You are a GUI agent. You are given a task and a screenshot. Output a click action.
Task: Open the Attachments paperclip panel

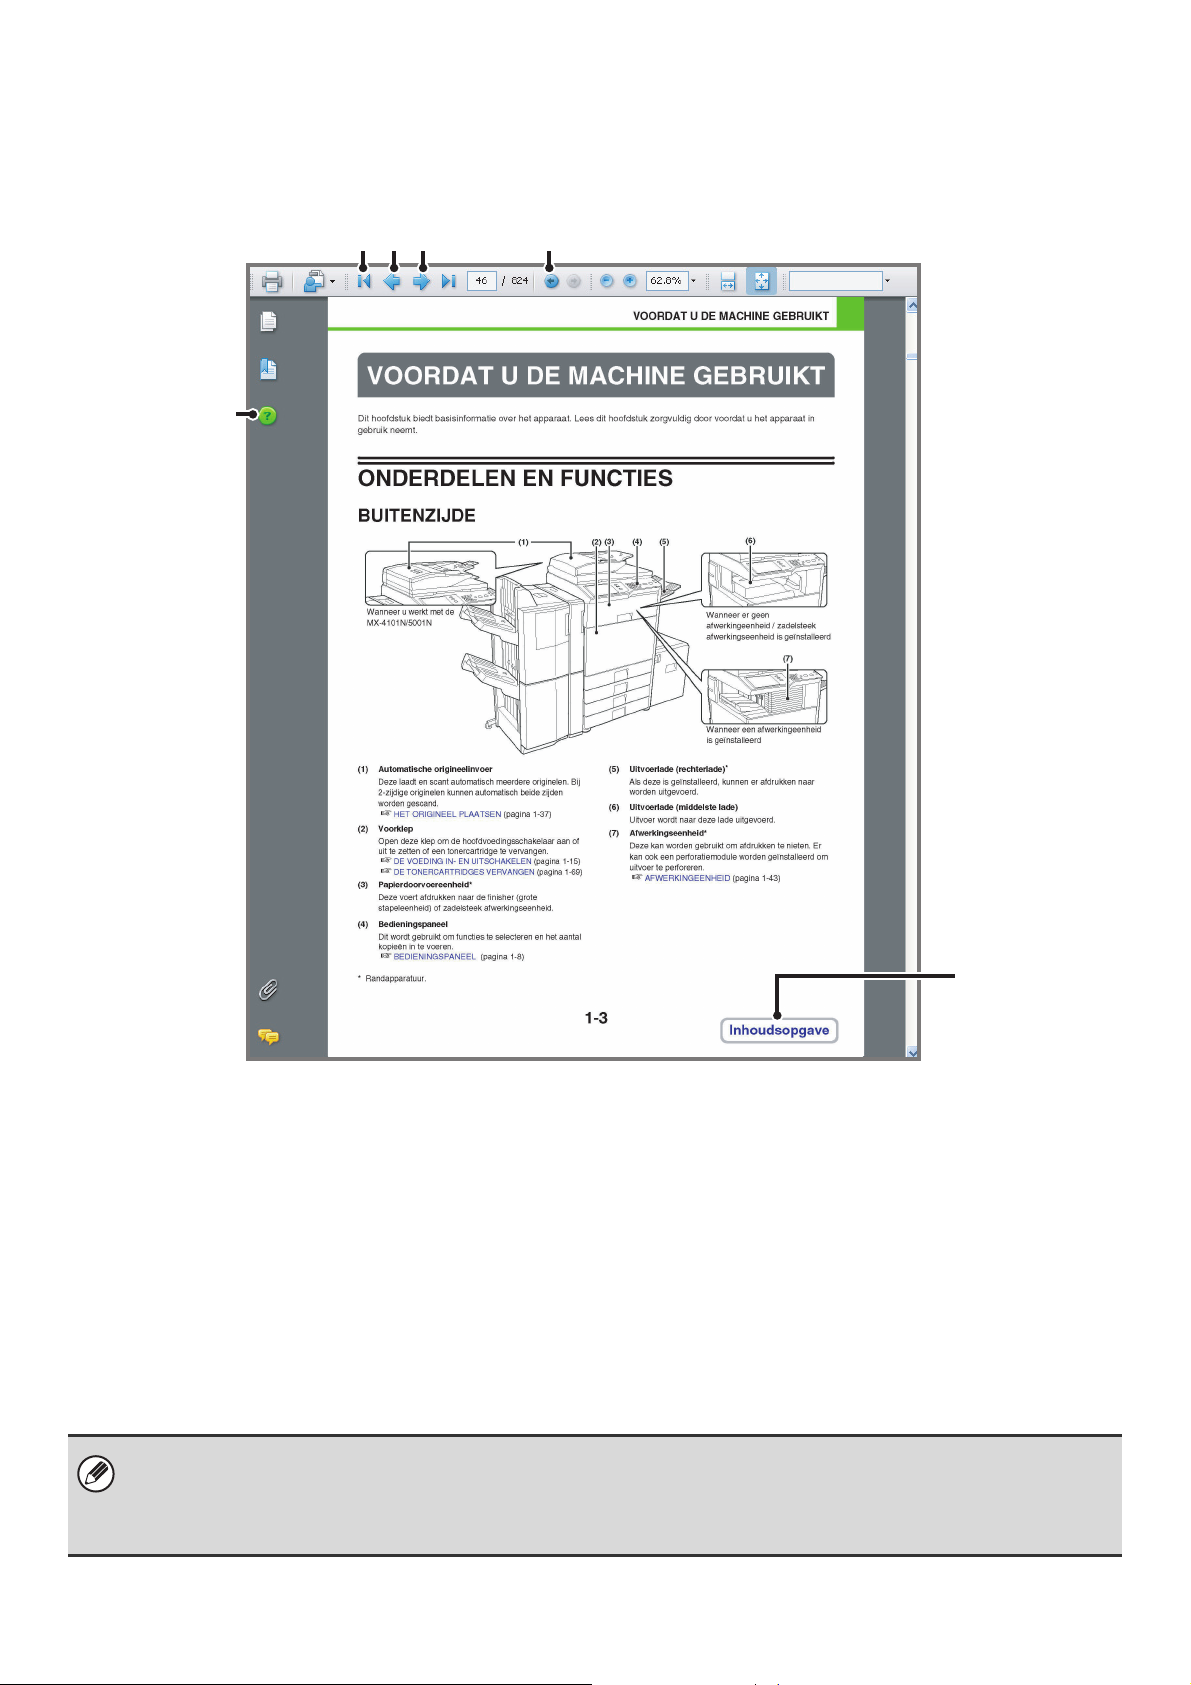tap(268, 990)
